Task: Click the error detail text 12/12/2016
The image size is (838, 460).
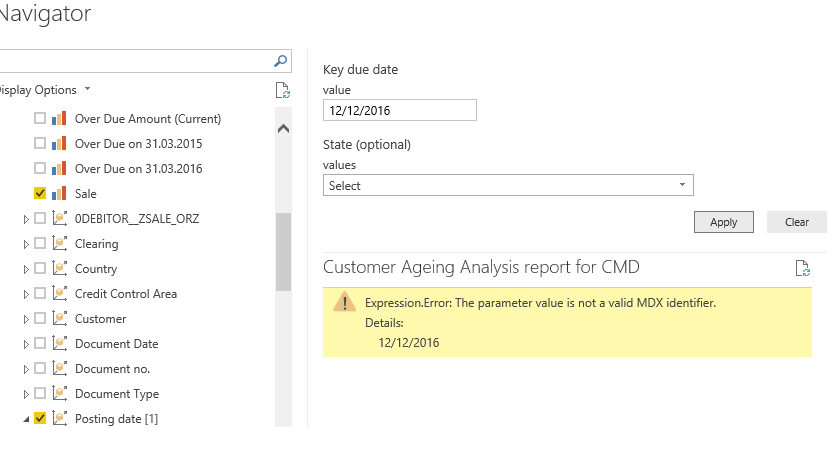Action: pos(409,342)
